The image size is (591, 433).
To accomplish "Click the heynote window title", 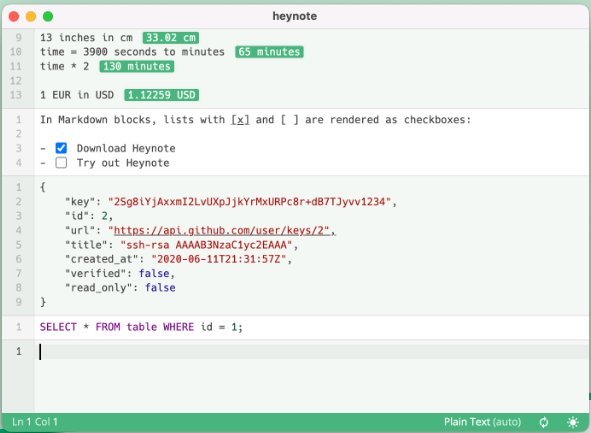I will [295, 16].
